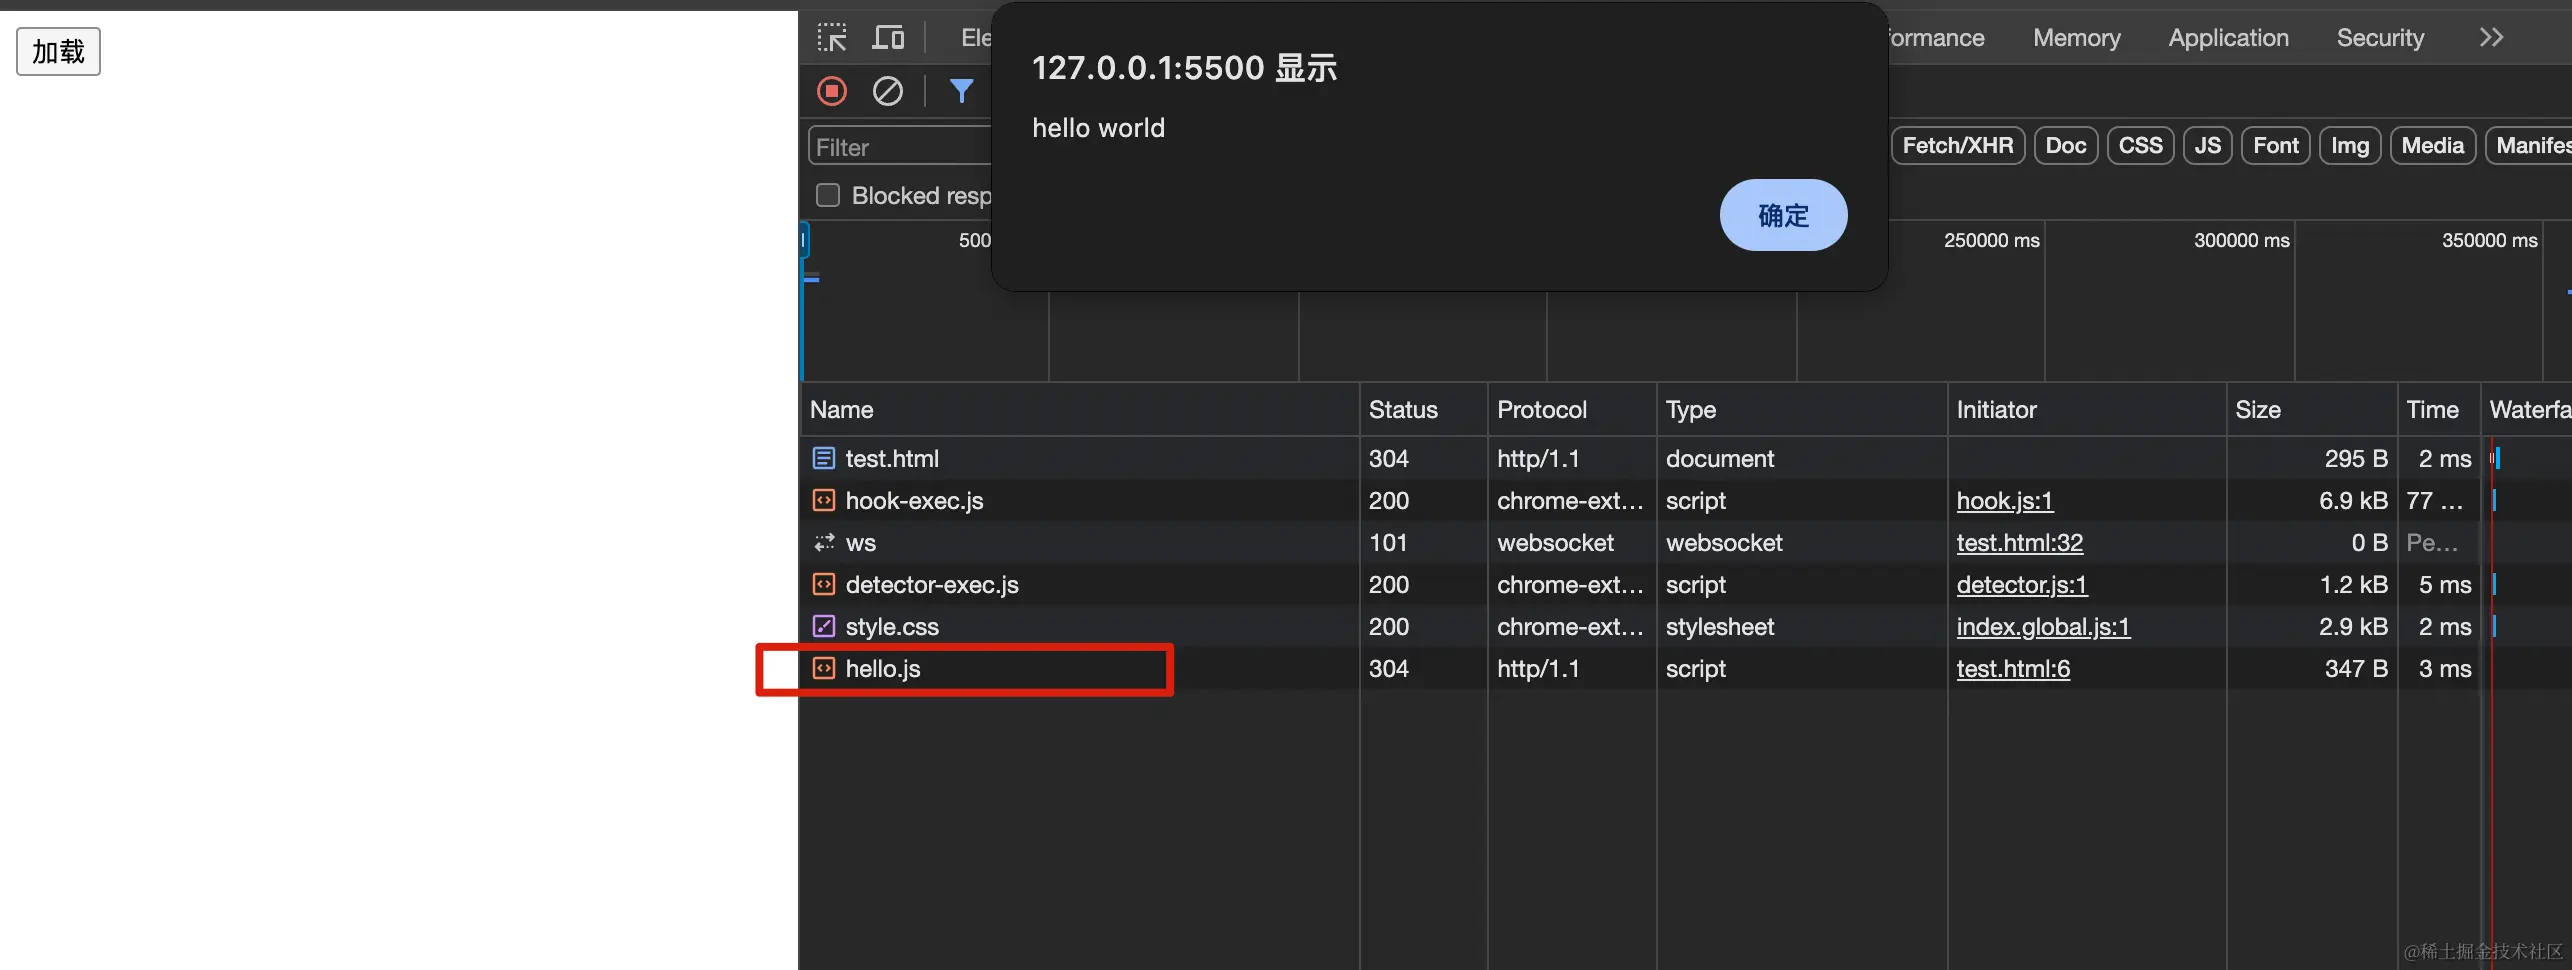This screenshot has height=970, width=2572.
Task: Focus the network Filter input field
Action: [900, 147]
